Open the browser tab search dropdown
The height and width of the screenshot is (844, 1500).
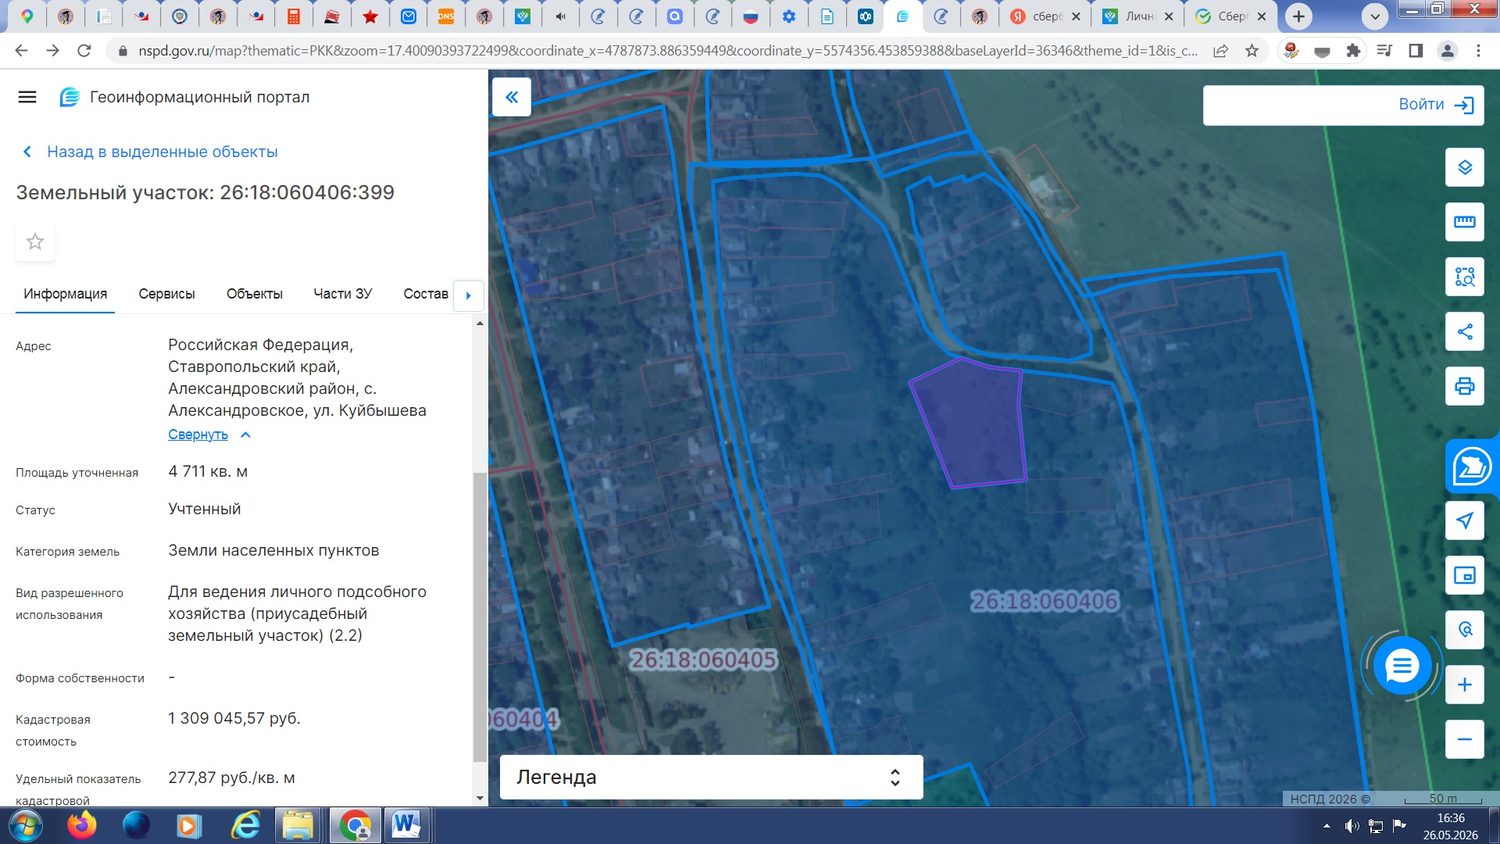[x=1375, y=17]
